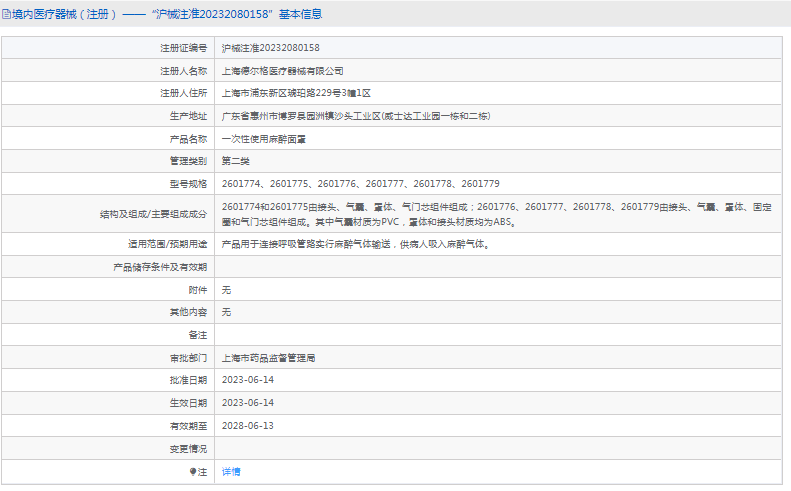Click the 结构及组成/主要组成成分 label
Image resolution: width=791 pixels, height=491 pixels.
(153, 214)
